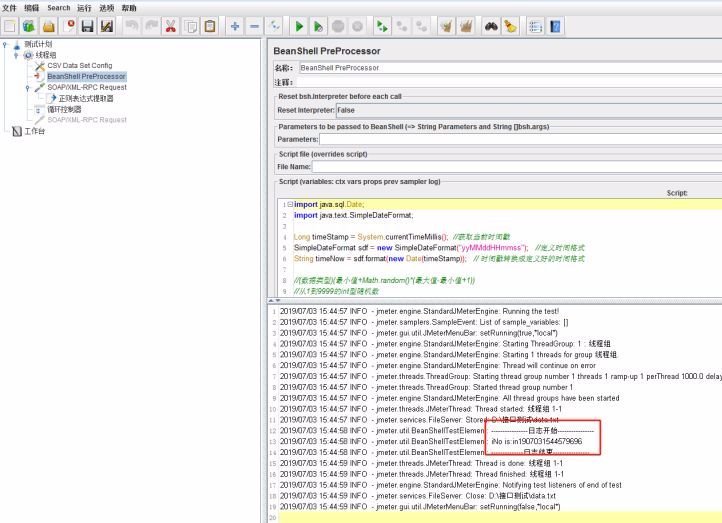The height and width of the screenshot is (523, 722).
Task: Click the green Start test run icon
Action: point(299,27)
